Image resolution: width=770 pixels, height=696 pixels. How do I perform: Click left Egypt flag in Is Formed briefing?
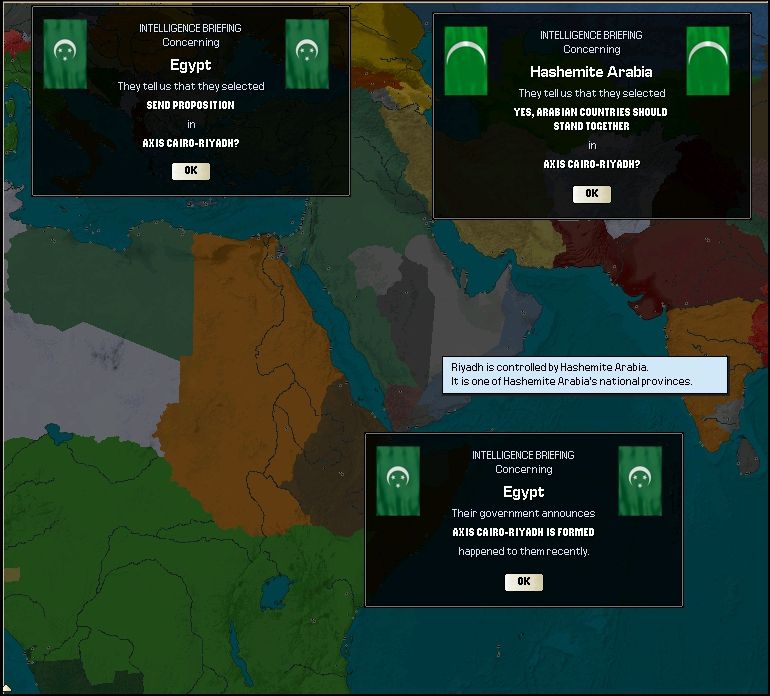click(x=398, y=481)
